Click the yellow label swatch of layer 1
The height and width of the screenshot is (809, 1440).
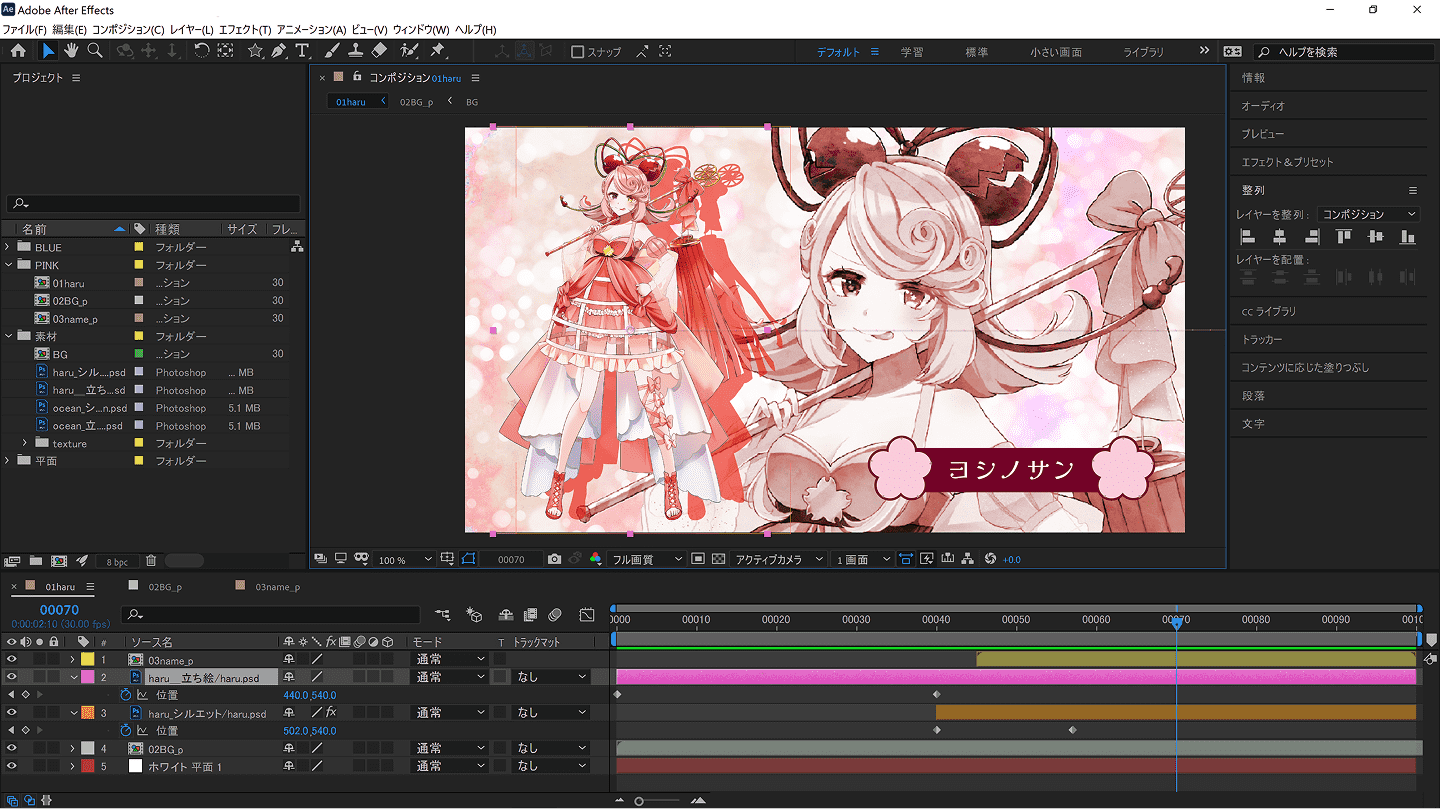[87, 659]
